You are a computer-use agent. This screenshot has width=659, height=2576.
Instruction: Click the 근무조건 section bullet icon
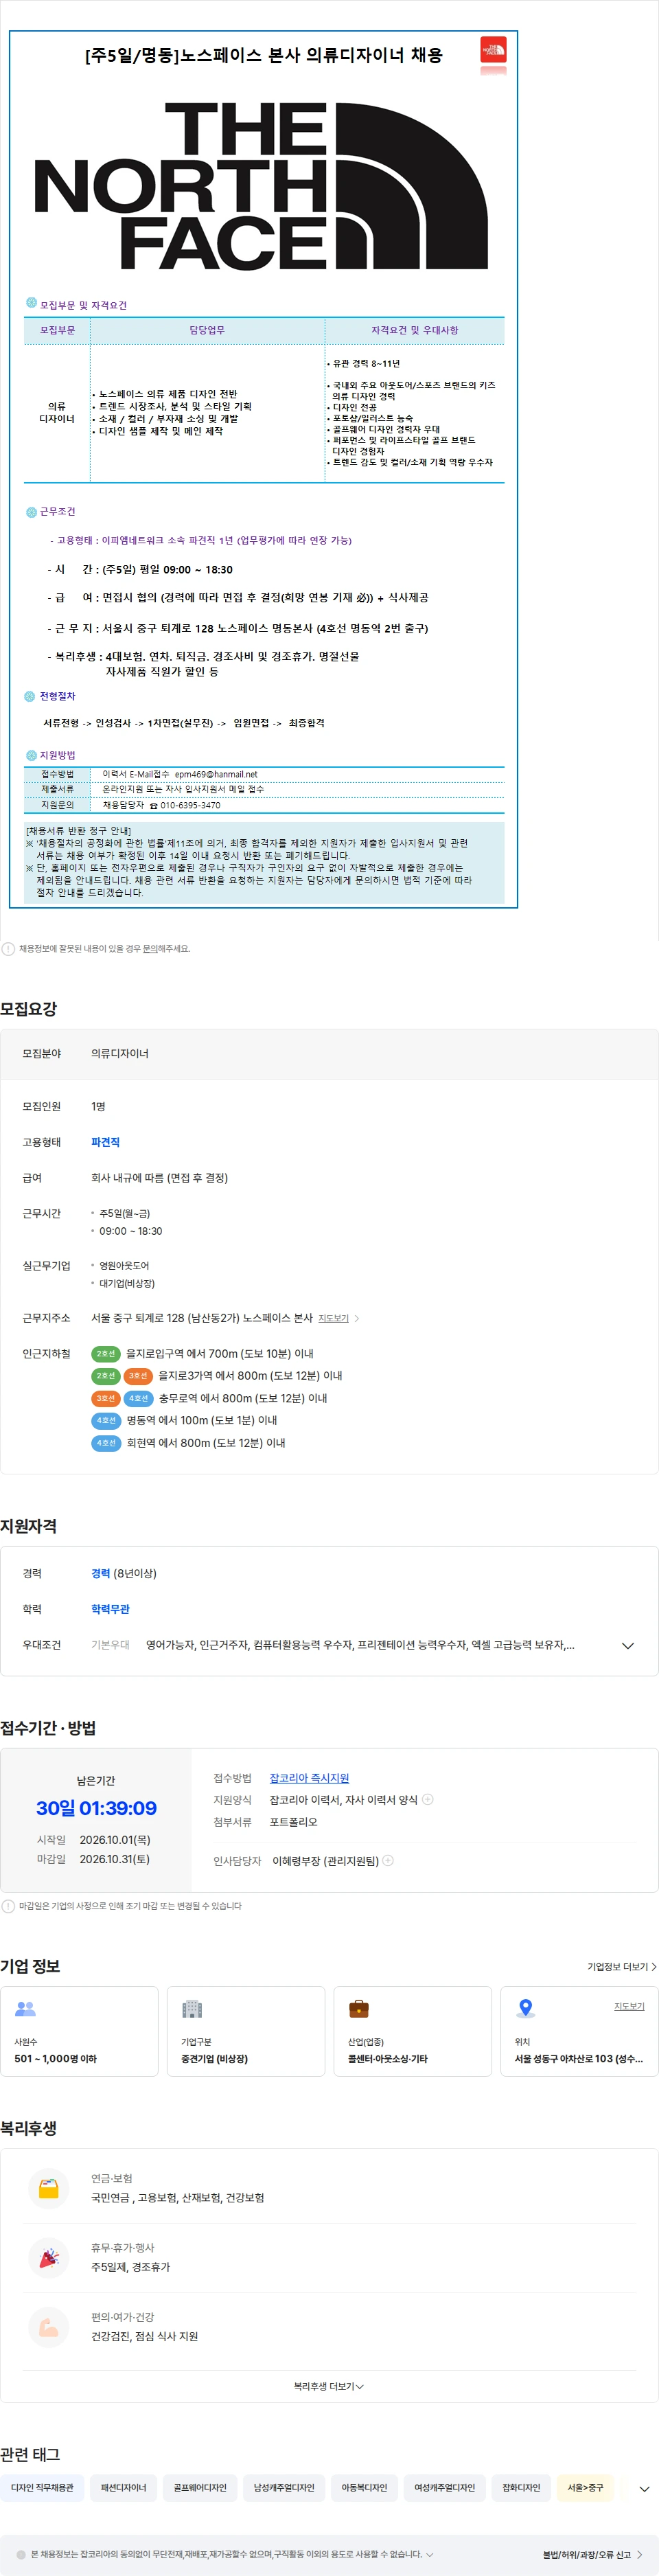[31, 512]
